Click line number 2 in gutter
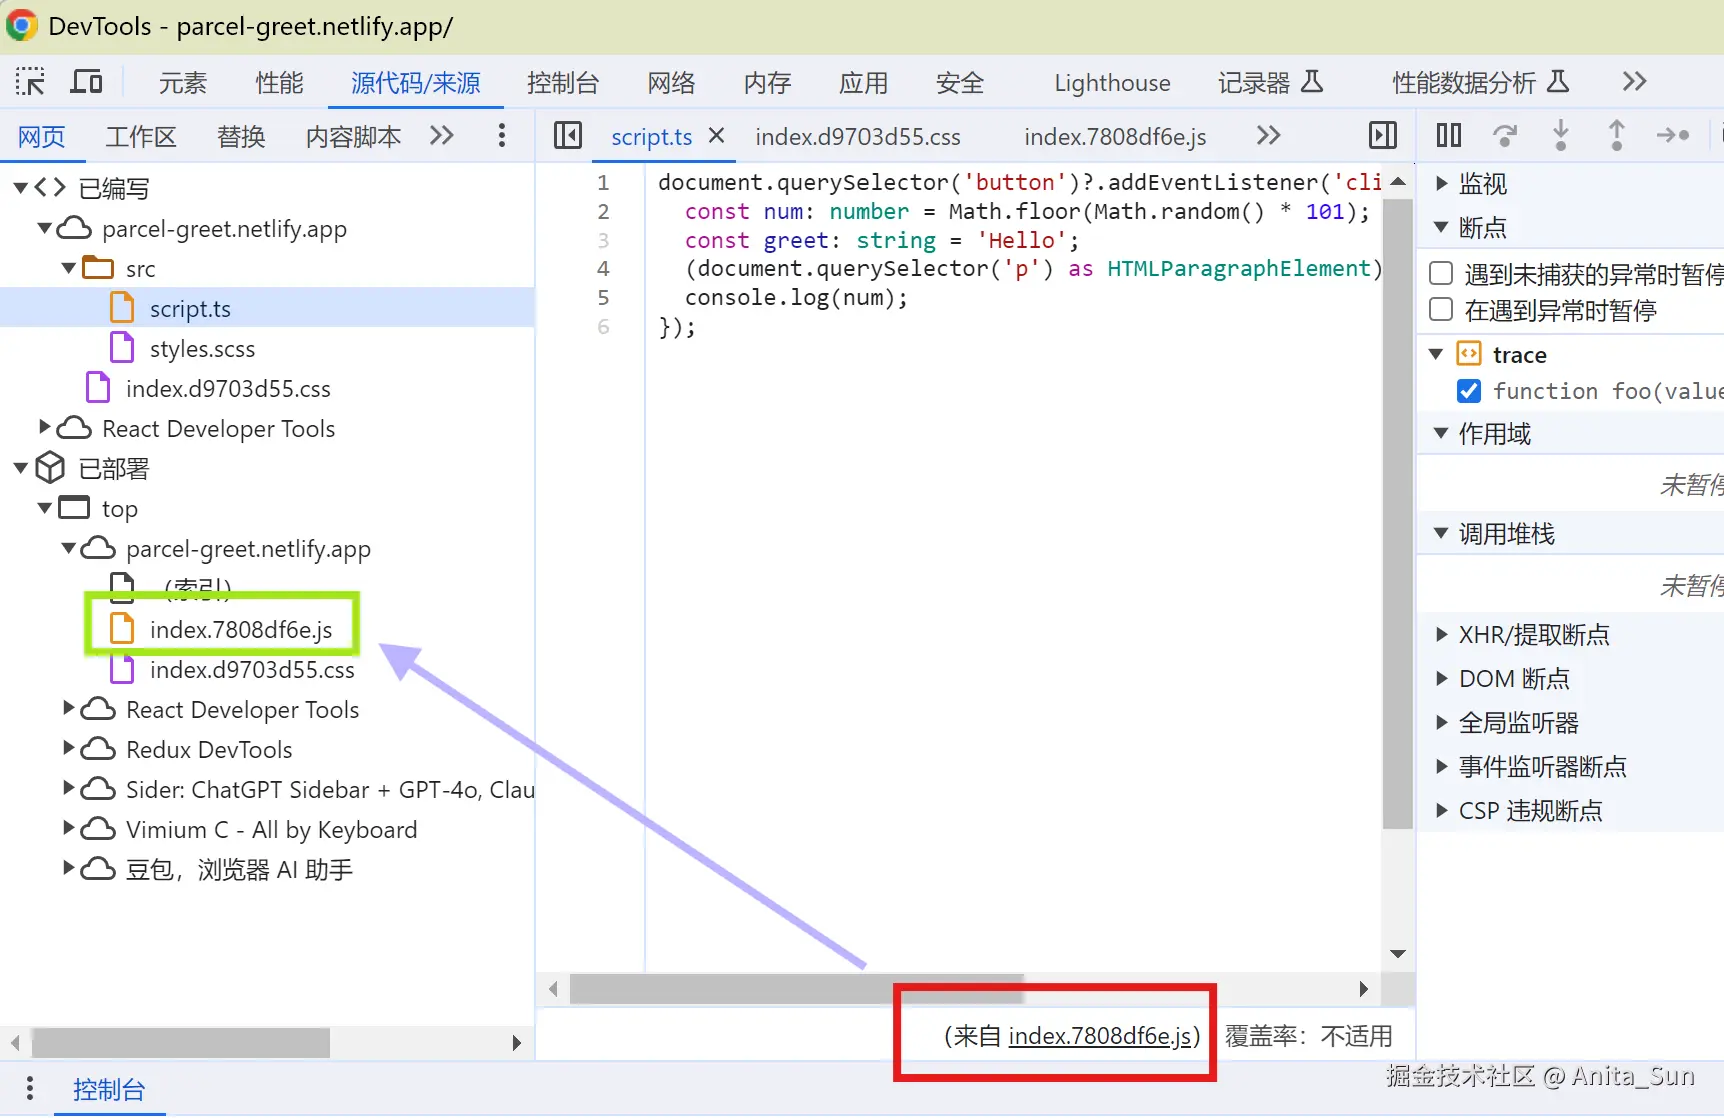The height and width of the screenshot is (1118, 1724). click(603, 211)
